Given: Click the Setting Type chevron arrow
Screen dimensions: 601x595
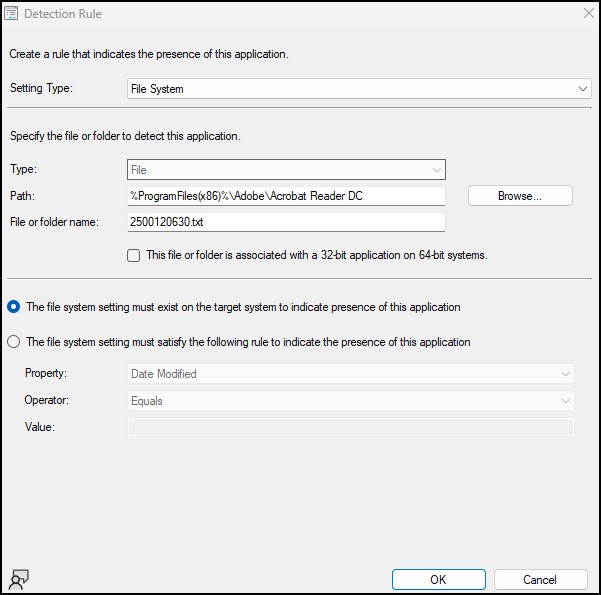Looking at the screenshot, I should [583, 89].
